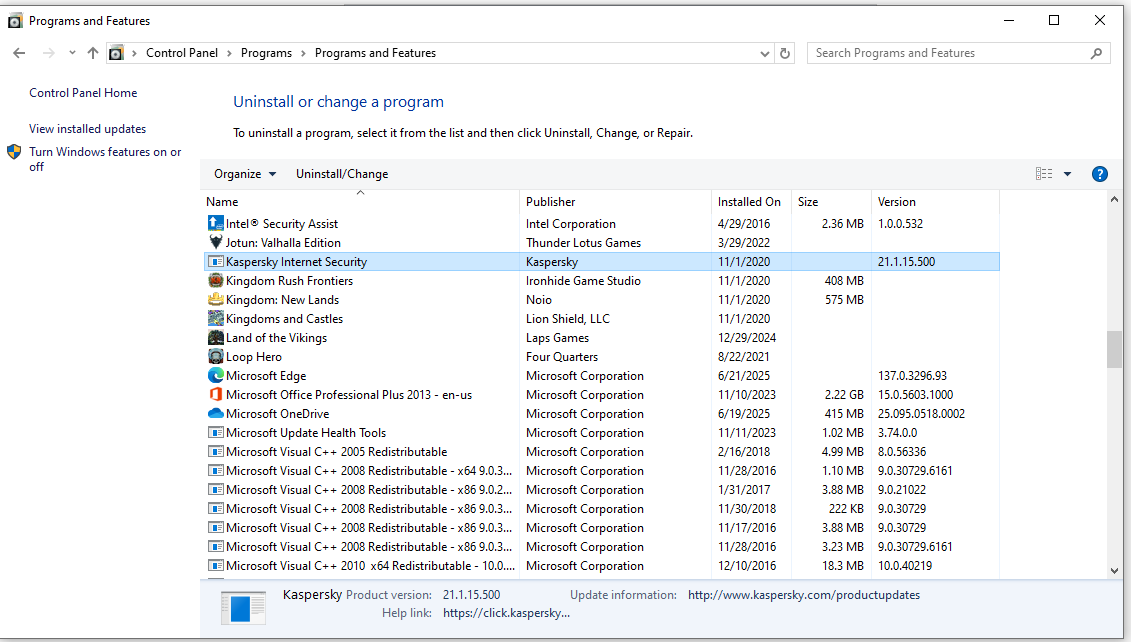Click the Land of the Vikings icon

(x=215, y=337)
